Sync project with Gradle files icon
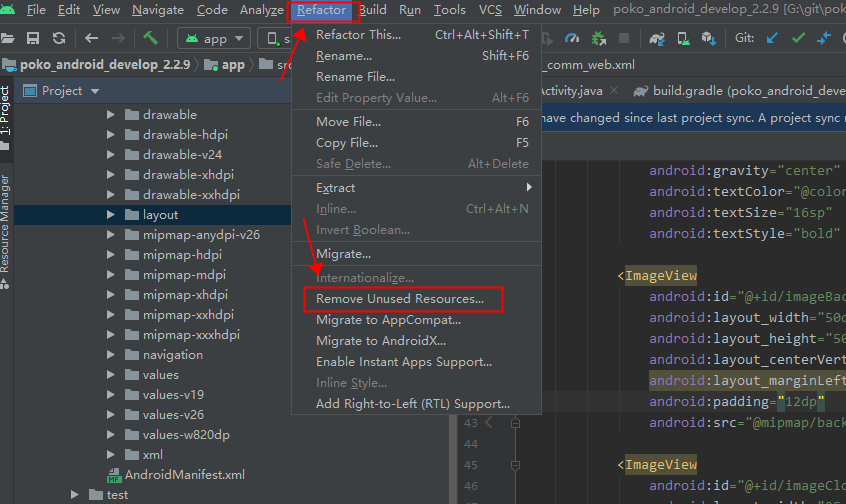 point(657,38)
